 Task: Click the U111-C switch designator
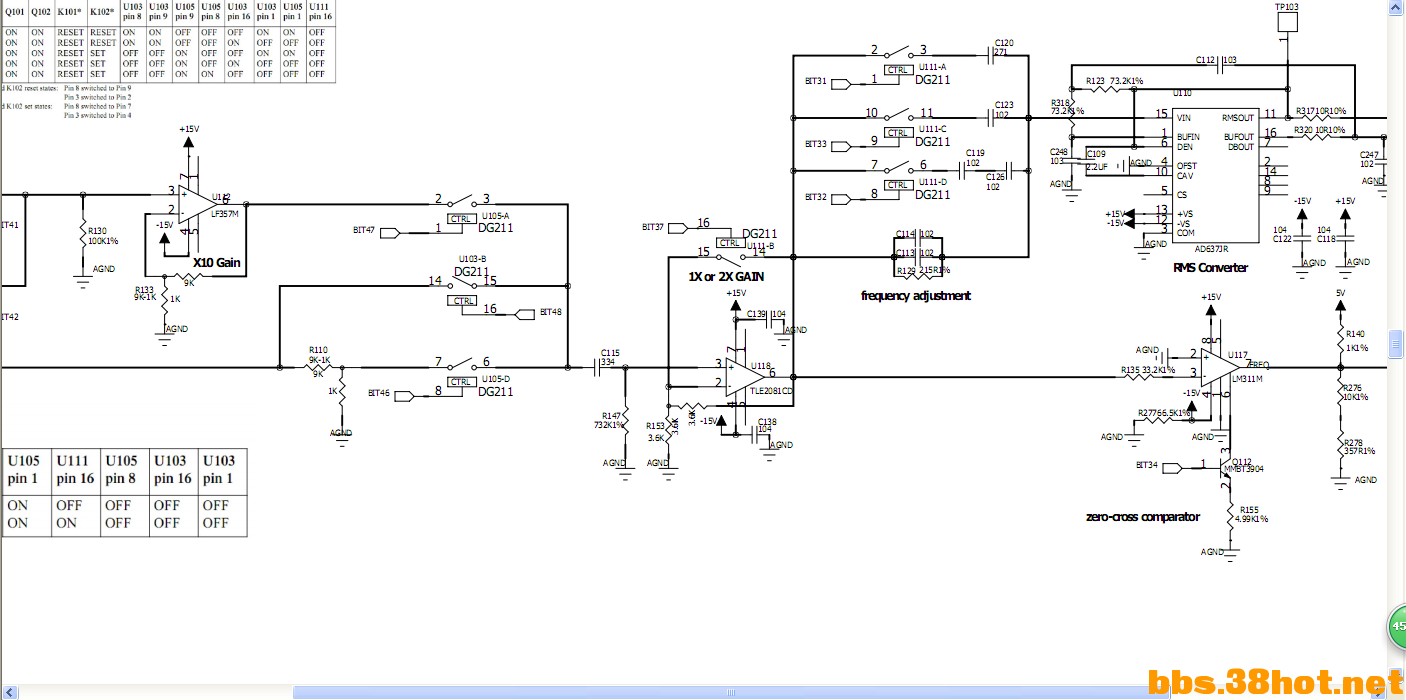(x=932, y=129)
